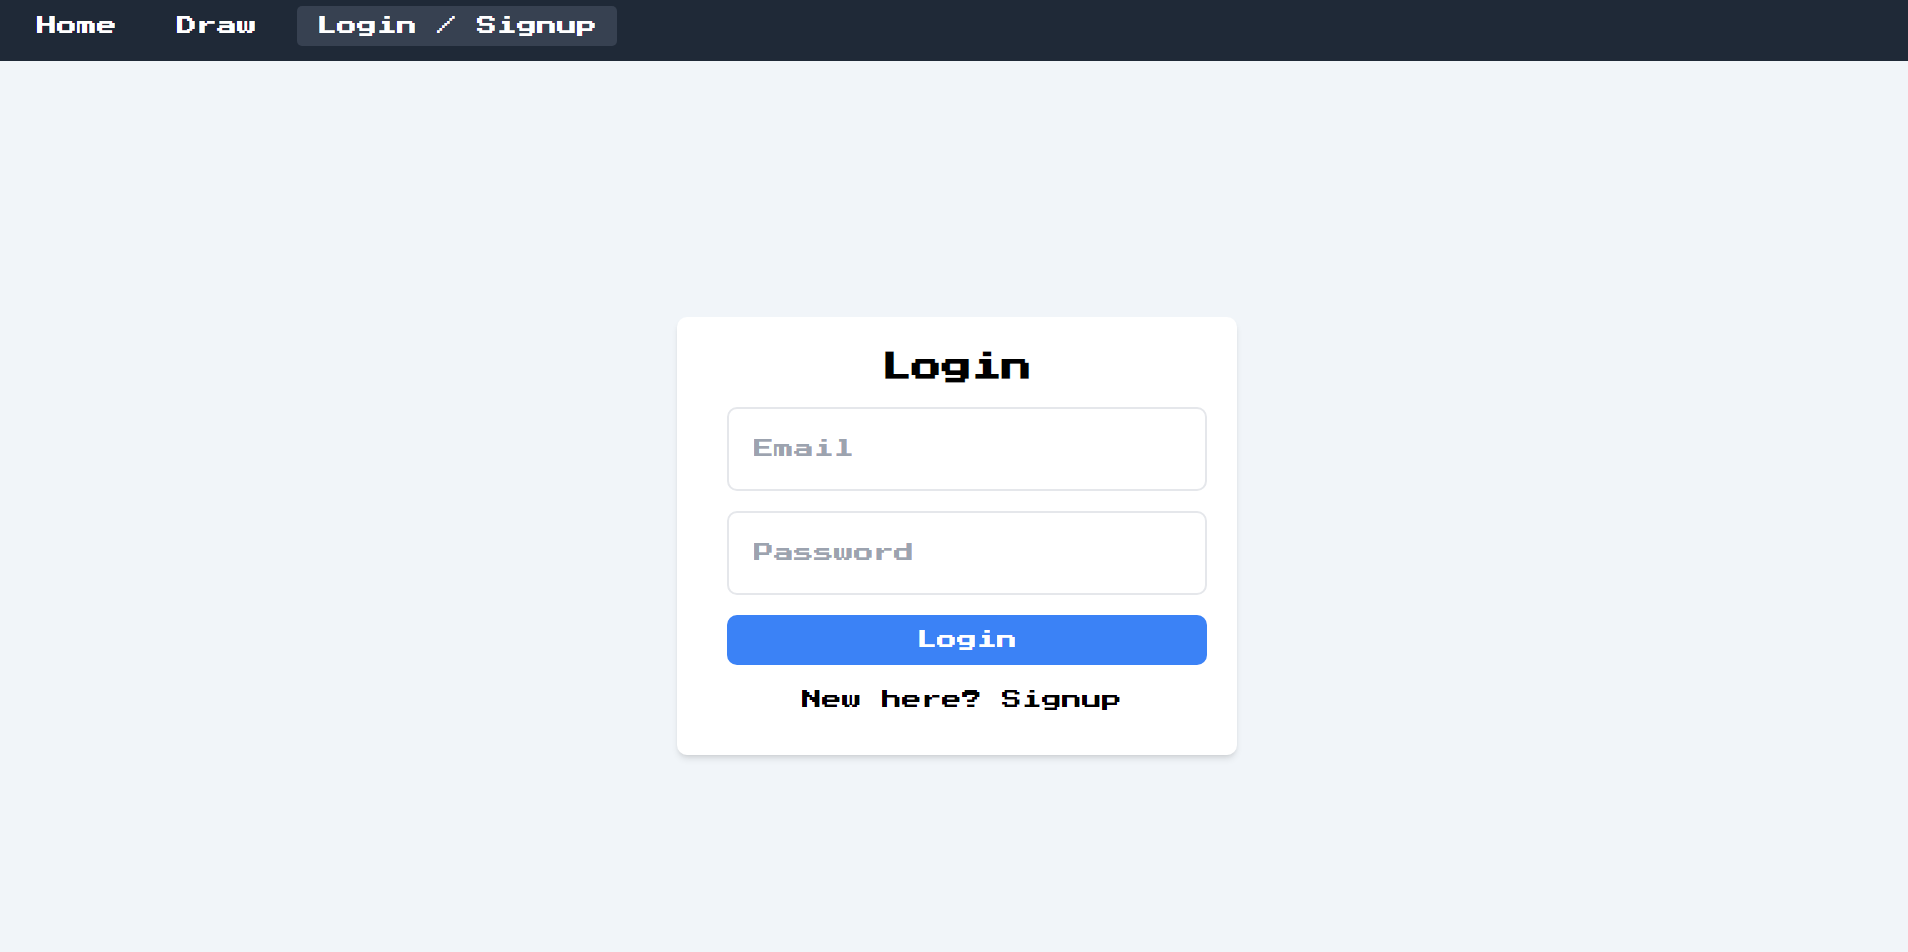Click the Email placeholder text
This screenshot has height=952, width=1908.
pos(803,448)
